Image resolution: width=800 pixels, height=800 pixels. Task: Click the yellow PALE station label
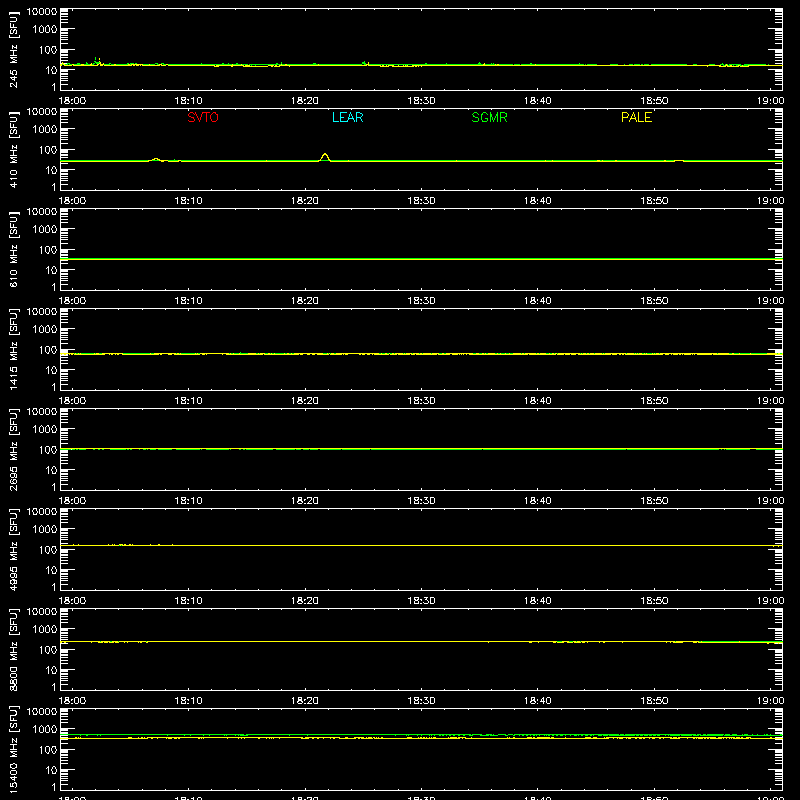click(x=636, y=117)
